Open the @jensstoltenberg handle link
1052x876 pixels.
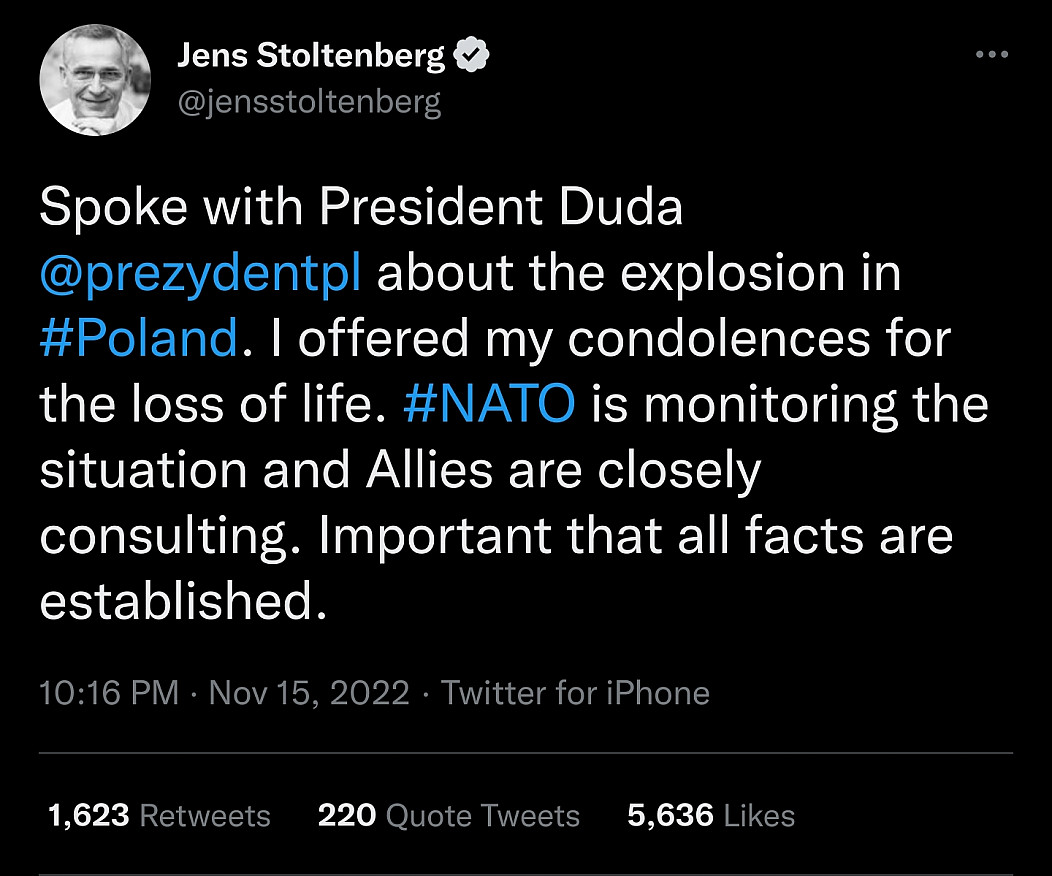(x=309, y=102)
